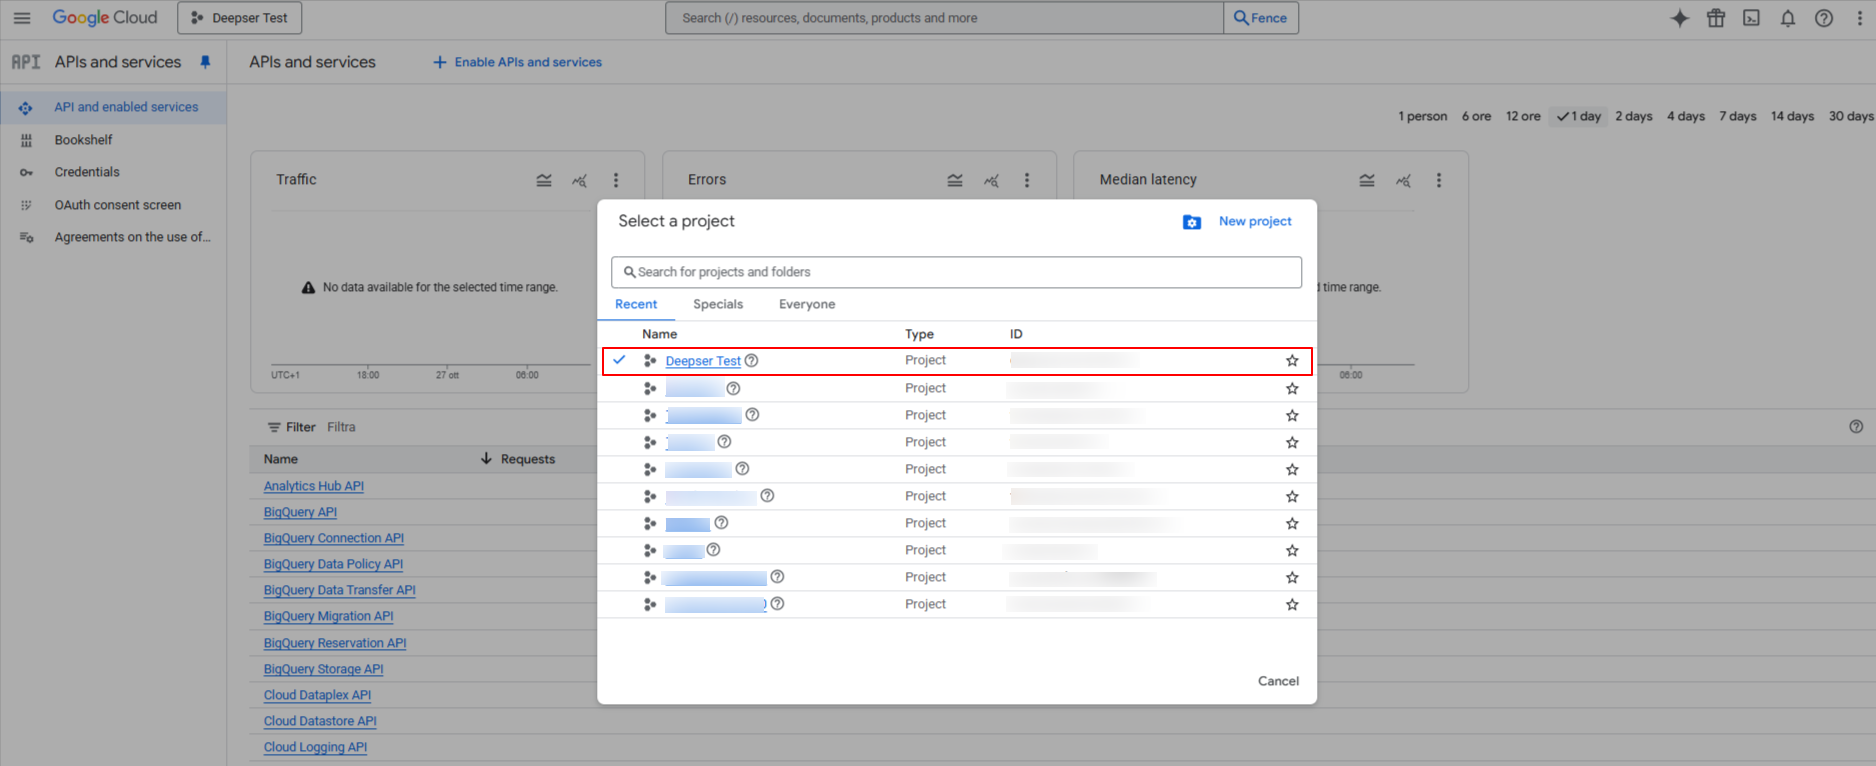Open the BigQuery Reservation API link
The image size is (1876, 766).
point(335,643)
